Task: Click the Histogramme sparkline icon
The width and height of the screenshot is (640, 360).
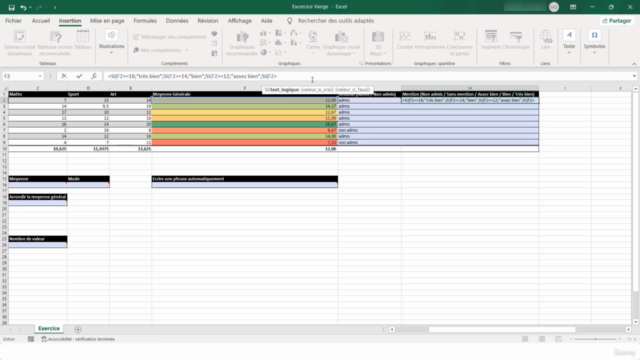Action: [x=430, y=40]
